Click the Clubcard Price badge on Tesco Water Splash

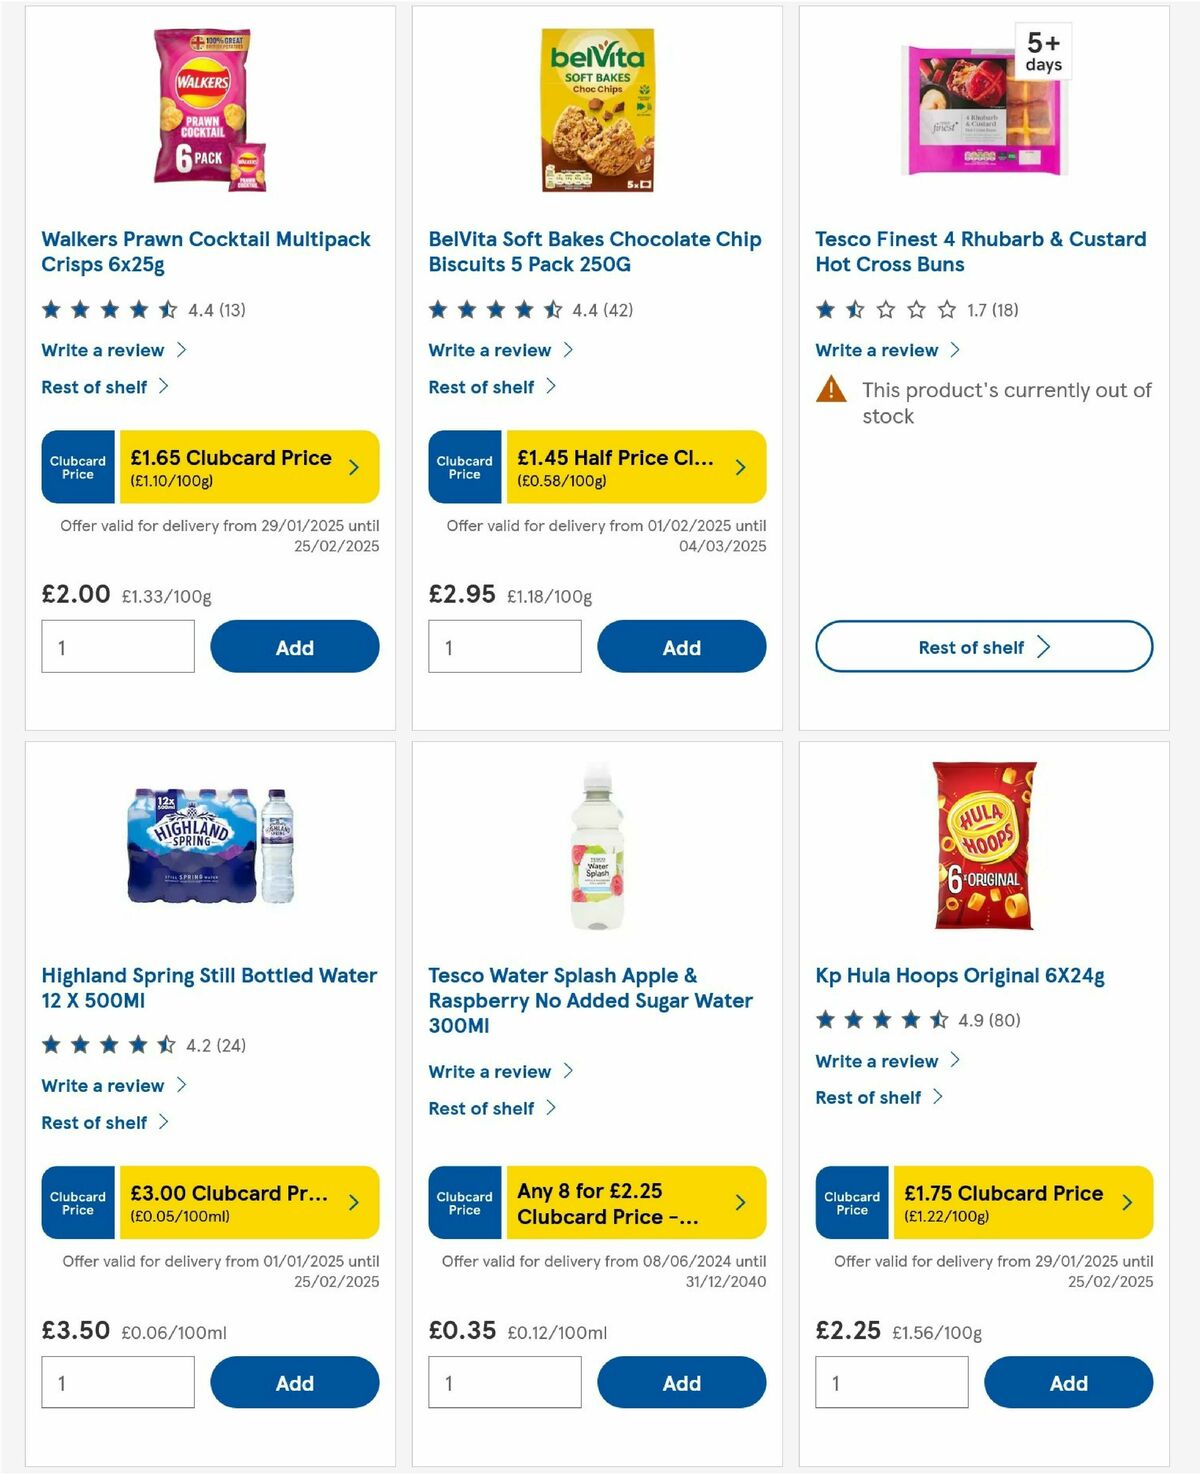[x=464, y=1202]
